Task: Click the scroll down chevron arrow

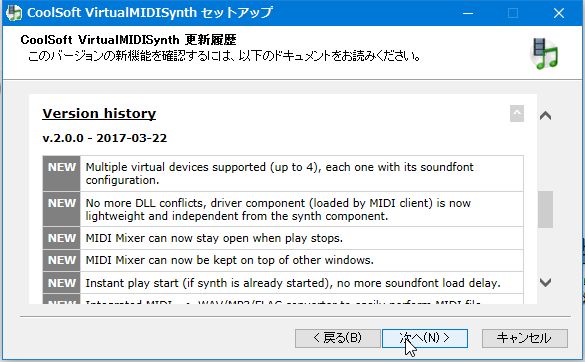Action: 545,283
